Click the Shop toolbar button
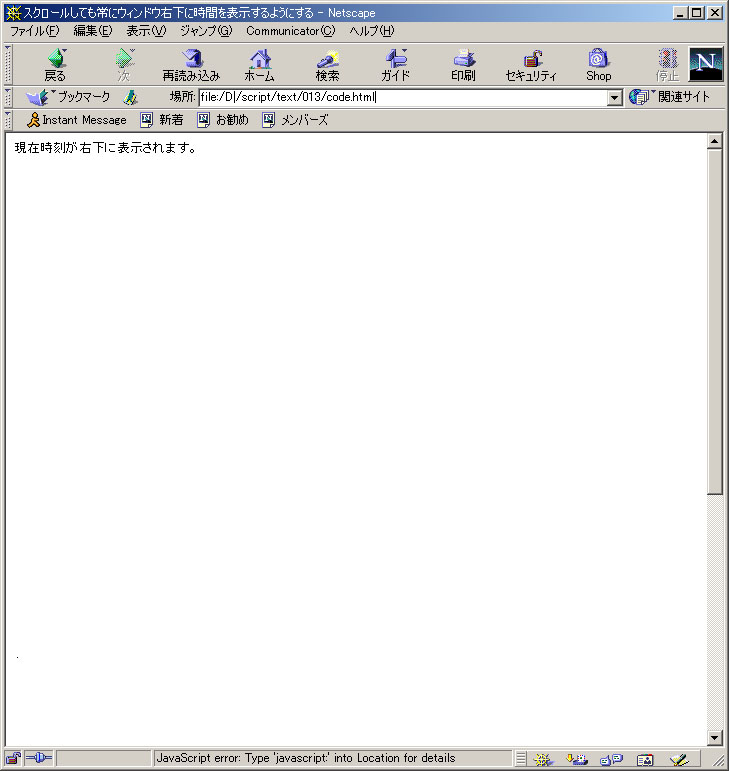729x771 pixels. coord(598,65)
